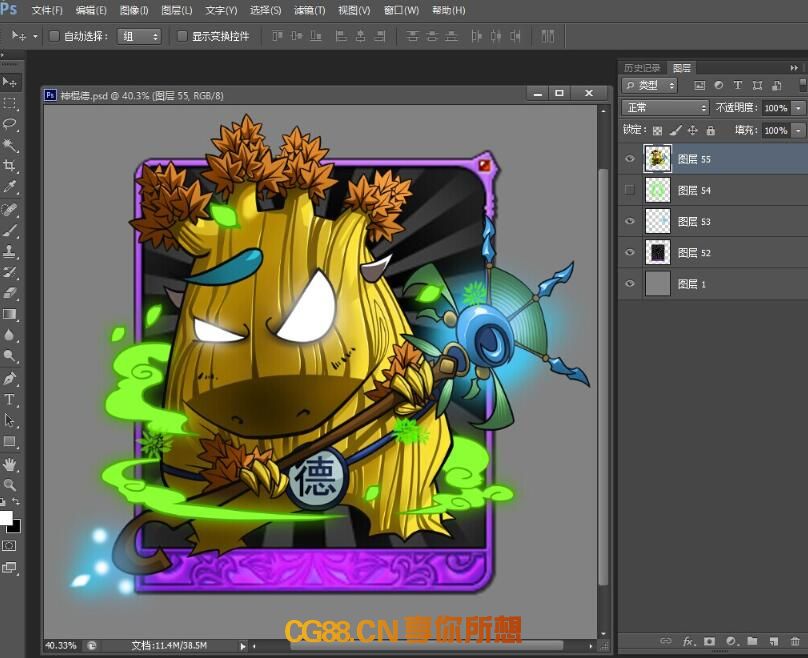The image size is (808, 658).
Task: Open the layer filter 类型 dropdown
Action: coord(650,86)
